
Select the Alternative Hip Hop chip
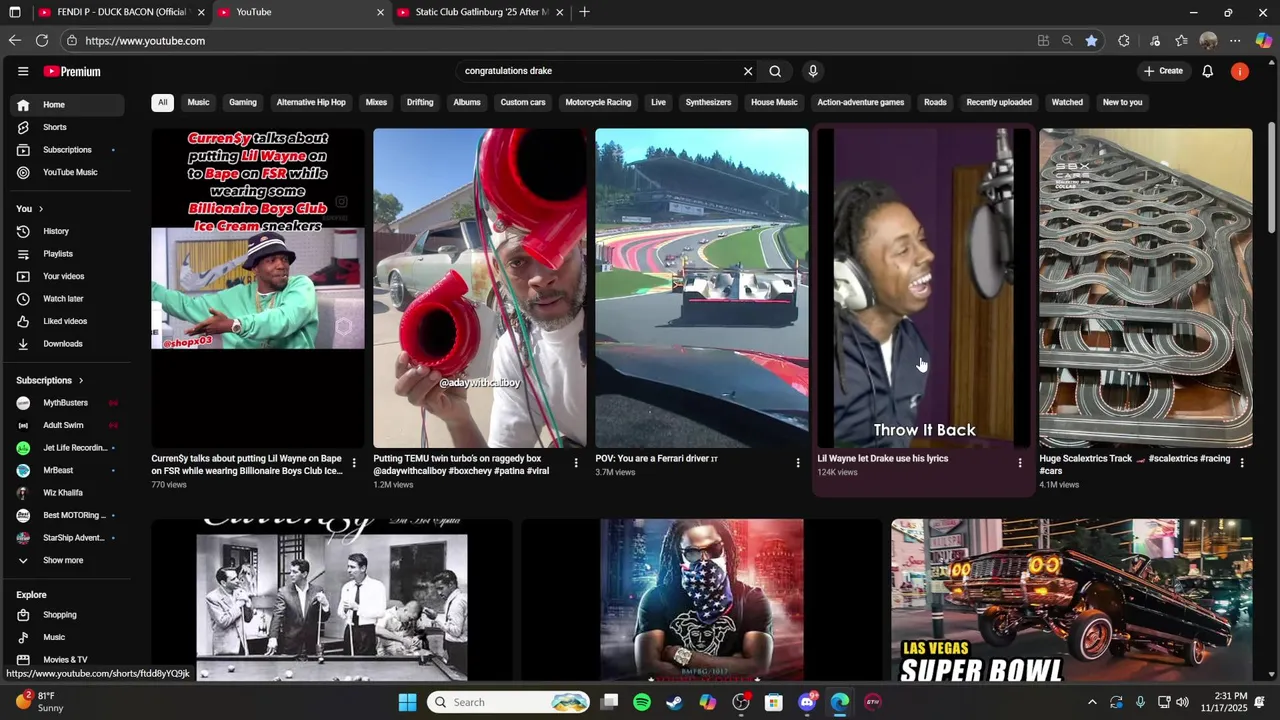click(x=311, y=102)
